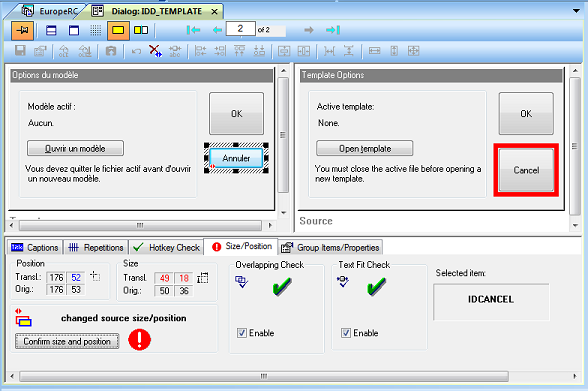
Task: Toggle the pin icon in the toolbar
Action: point(22,30)
